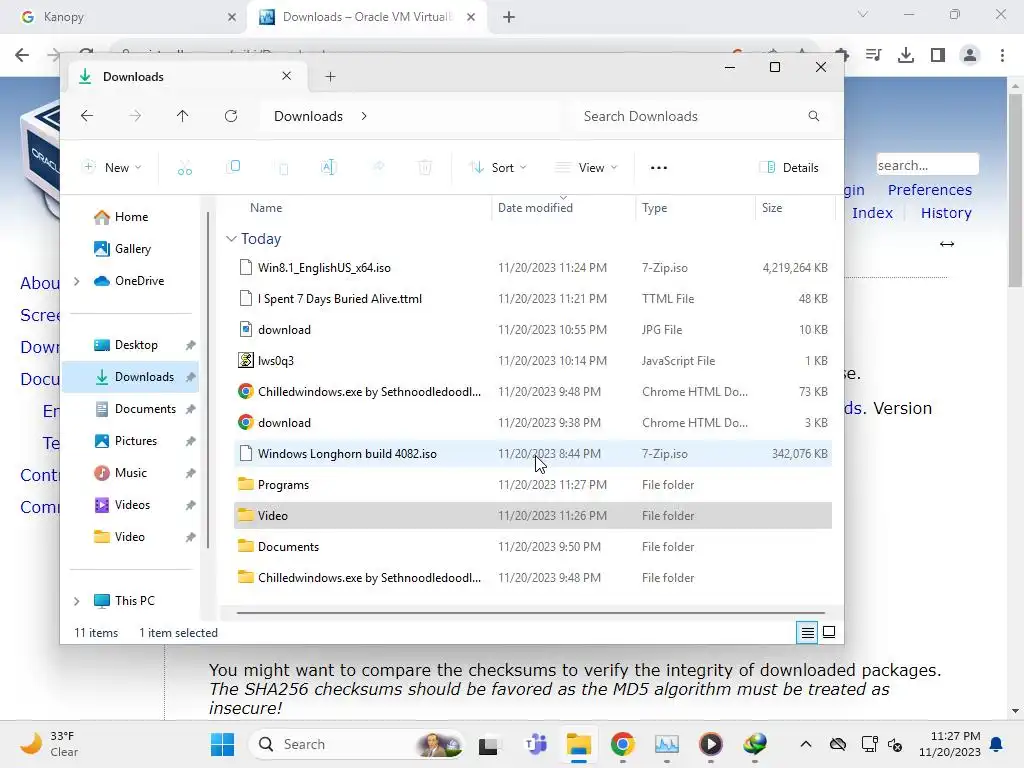1024x768 pixels.
Task: Expand OneDrive in the navigation pane
Action: [76, 281]
